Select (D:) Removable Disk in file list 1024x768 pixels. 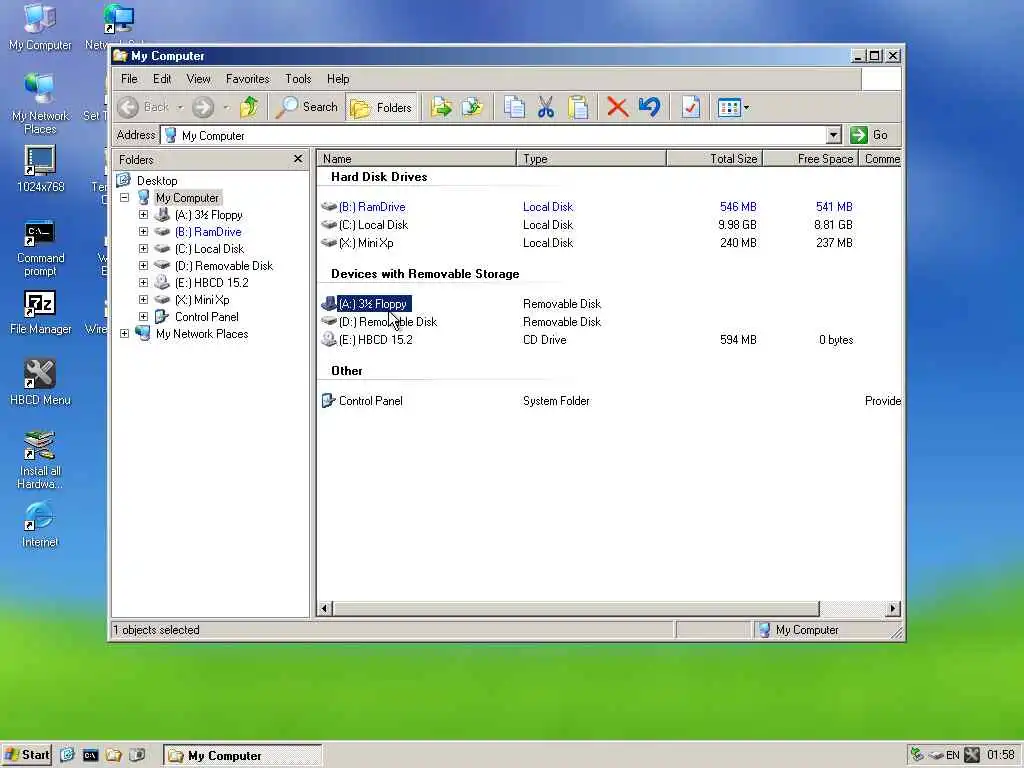388,322
